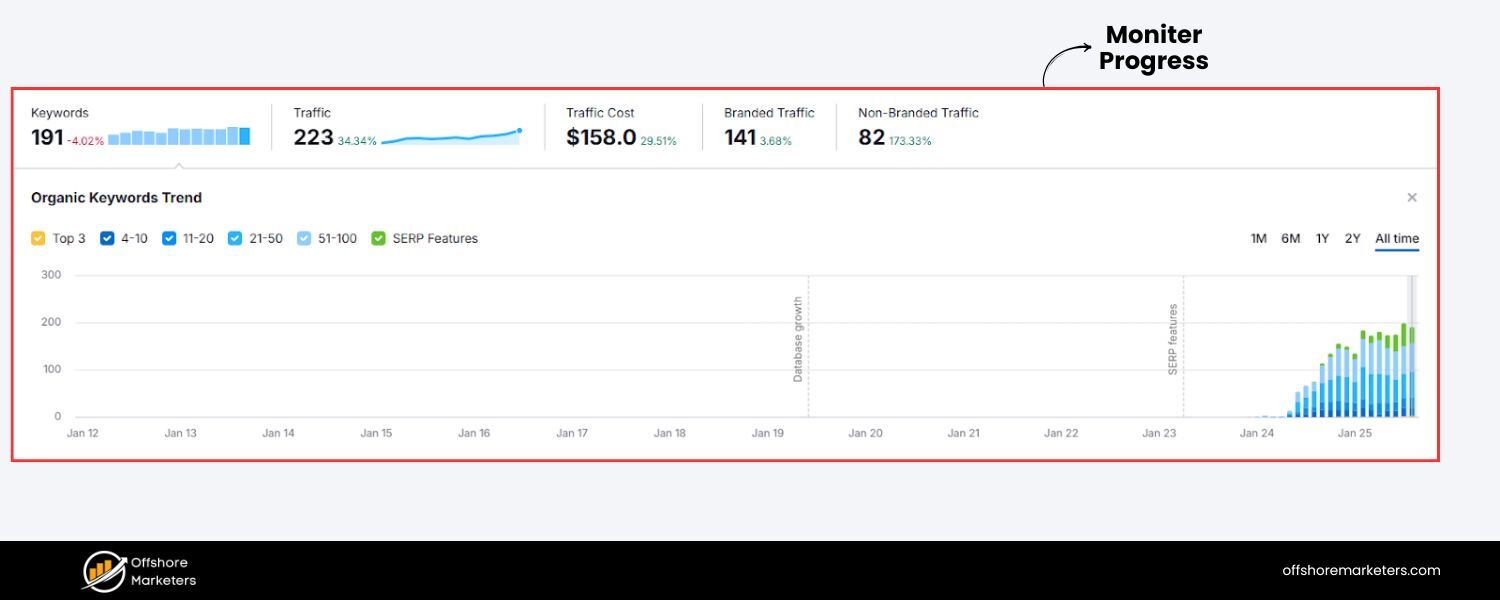The image size is (1500, 600).
Task: Click the Traffic sparkline chart
Action: [451, 138]
